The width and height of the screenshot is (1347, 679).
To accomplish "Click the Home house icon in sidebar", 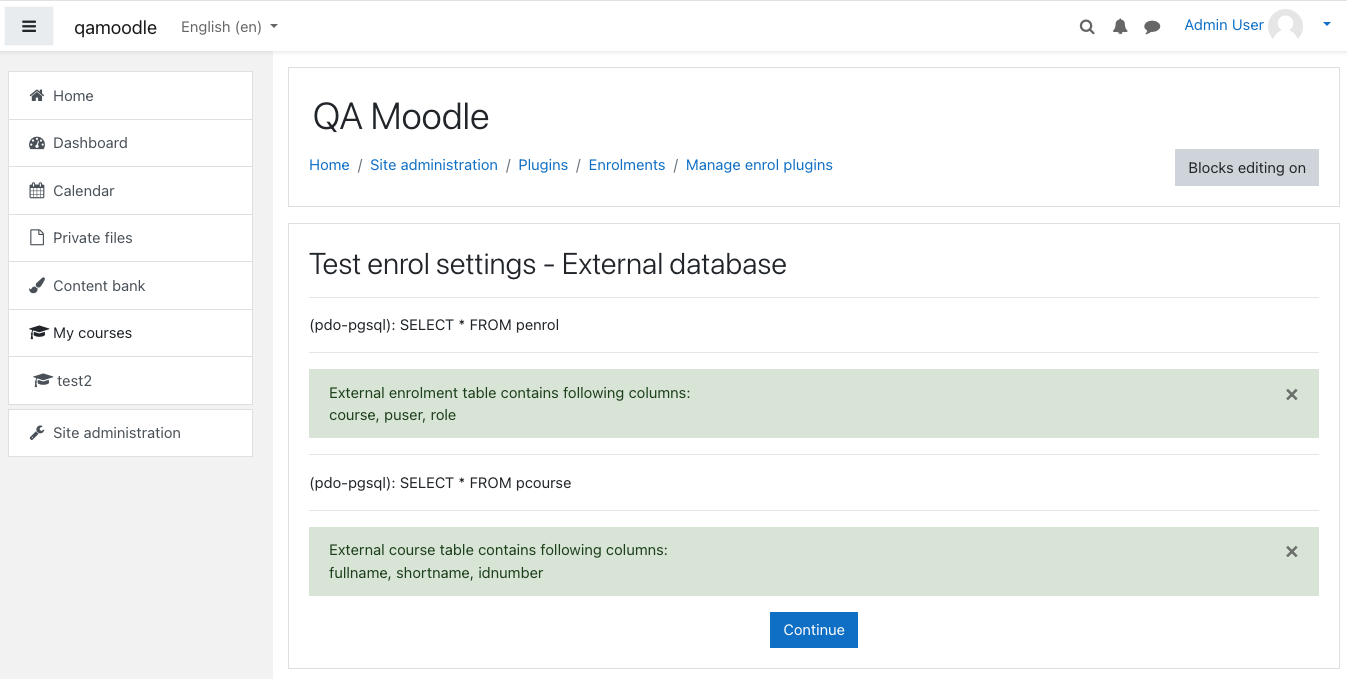I will pos(37,96).
